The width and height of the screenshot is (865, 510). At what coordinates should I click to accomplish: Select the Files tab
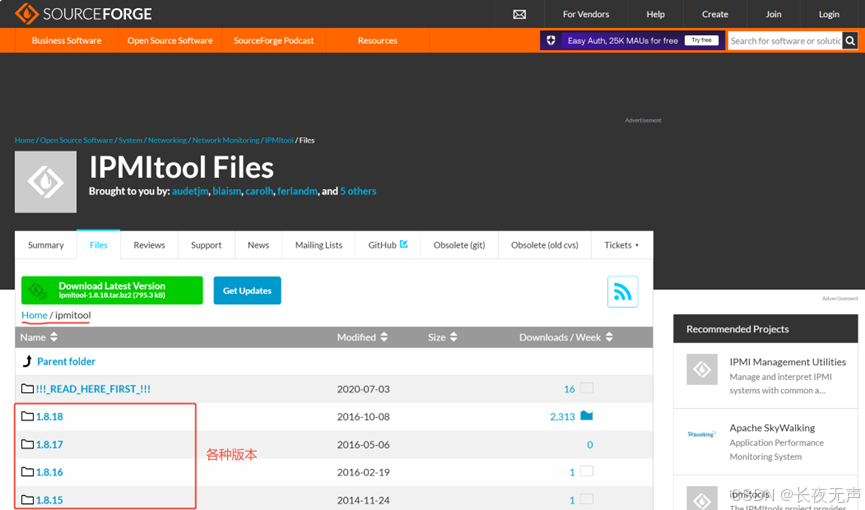tap(99, 245)
